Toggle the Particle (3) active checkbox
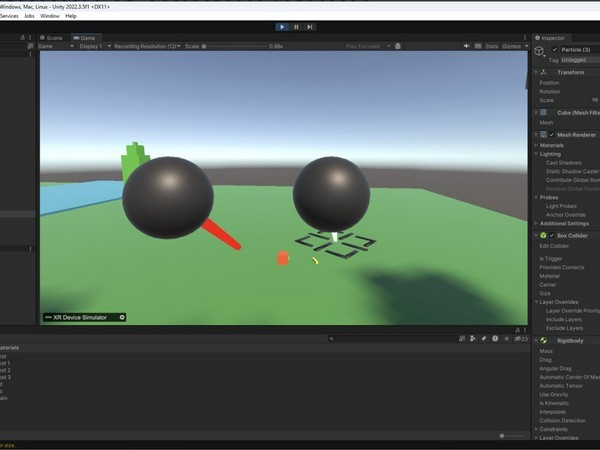Screen dimensions: 600x450 coord(555,49)
